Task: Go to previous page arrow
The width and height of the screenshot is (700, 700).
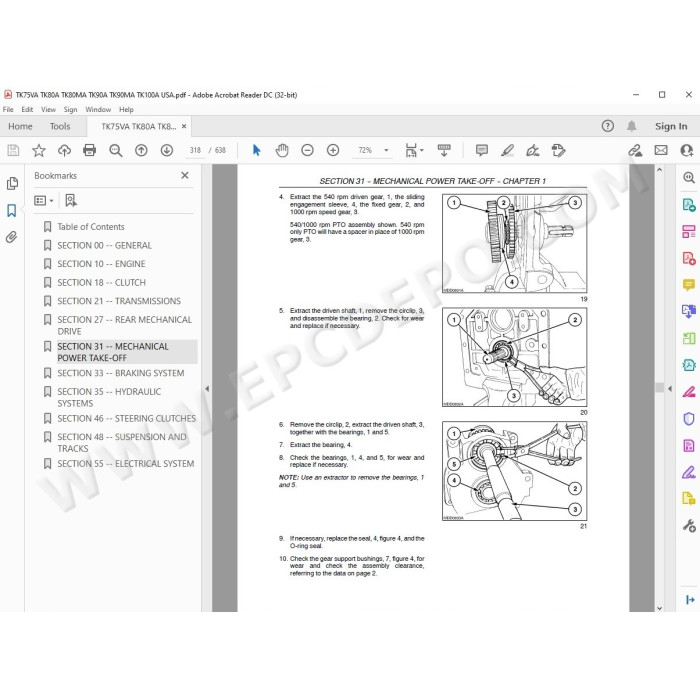Action: [141, 150]
